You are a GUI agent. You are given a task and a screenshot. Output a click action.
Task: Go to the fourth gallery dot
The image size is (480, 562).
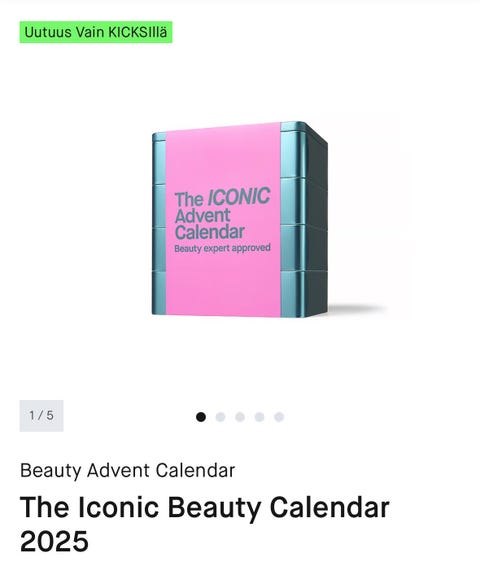259,417
